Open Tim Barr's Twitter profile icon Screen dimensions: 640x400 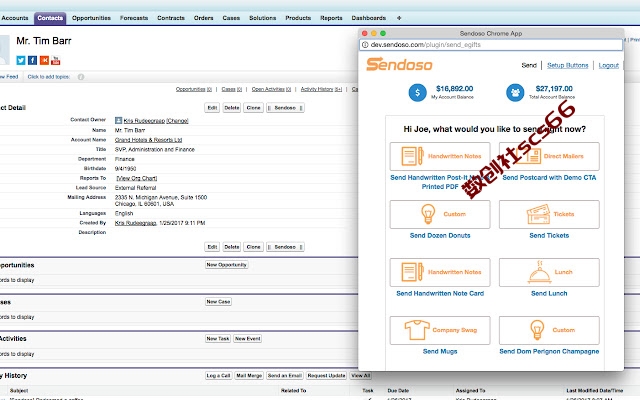[x=21, y=60]
